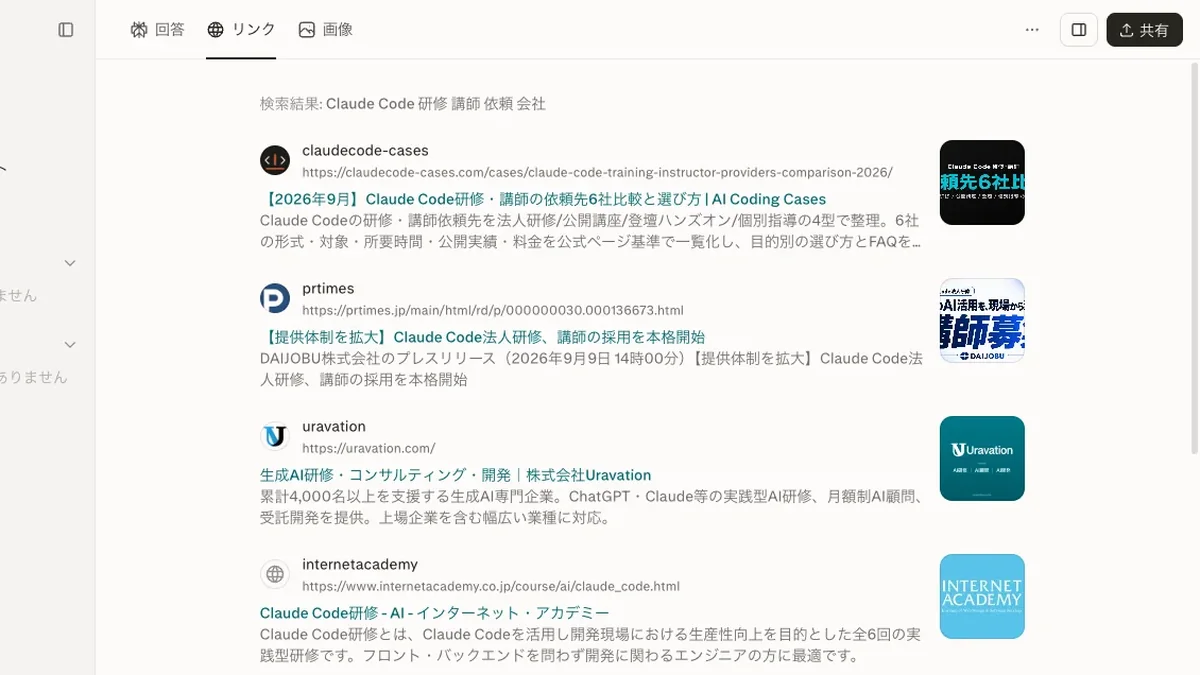
Task: Open the three-dots more options menu
Action: click(x=1032, y=30)
